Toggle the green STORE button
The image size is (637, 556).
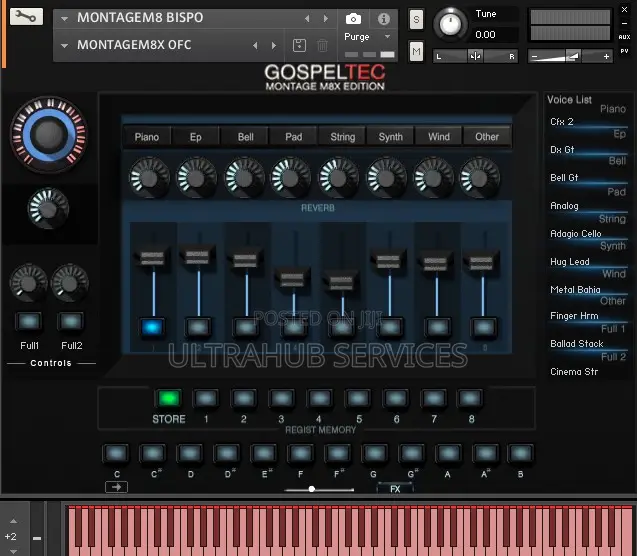pyautogui.click(x=169, y=398)
